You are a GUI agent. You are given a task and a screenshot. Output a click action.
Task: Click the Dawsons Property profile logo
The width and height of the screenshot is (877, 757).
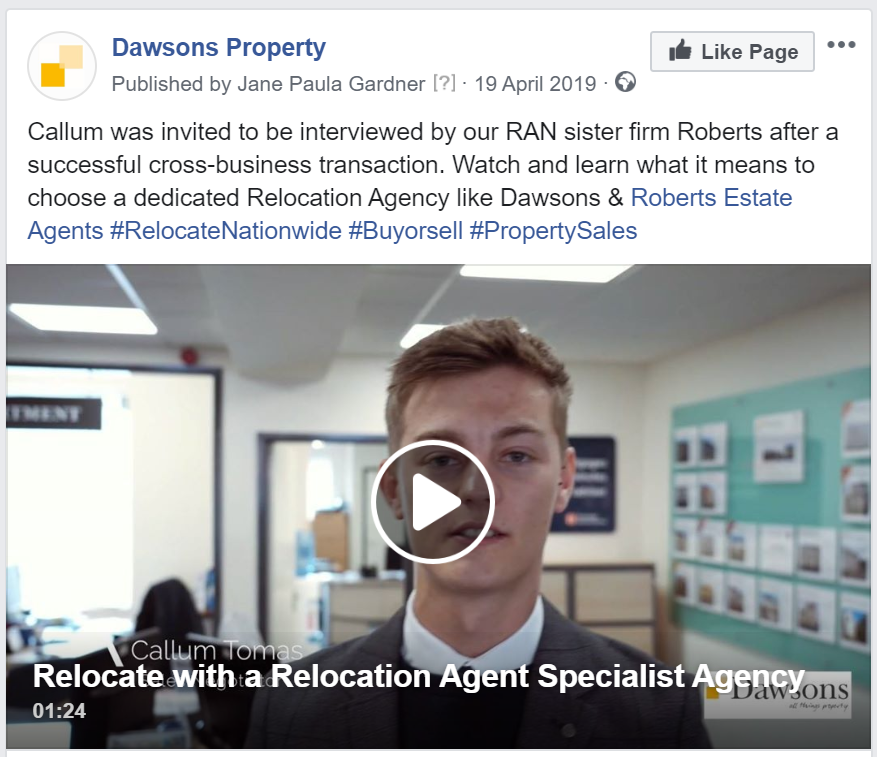tap(62, 66)
